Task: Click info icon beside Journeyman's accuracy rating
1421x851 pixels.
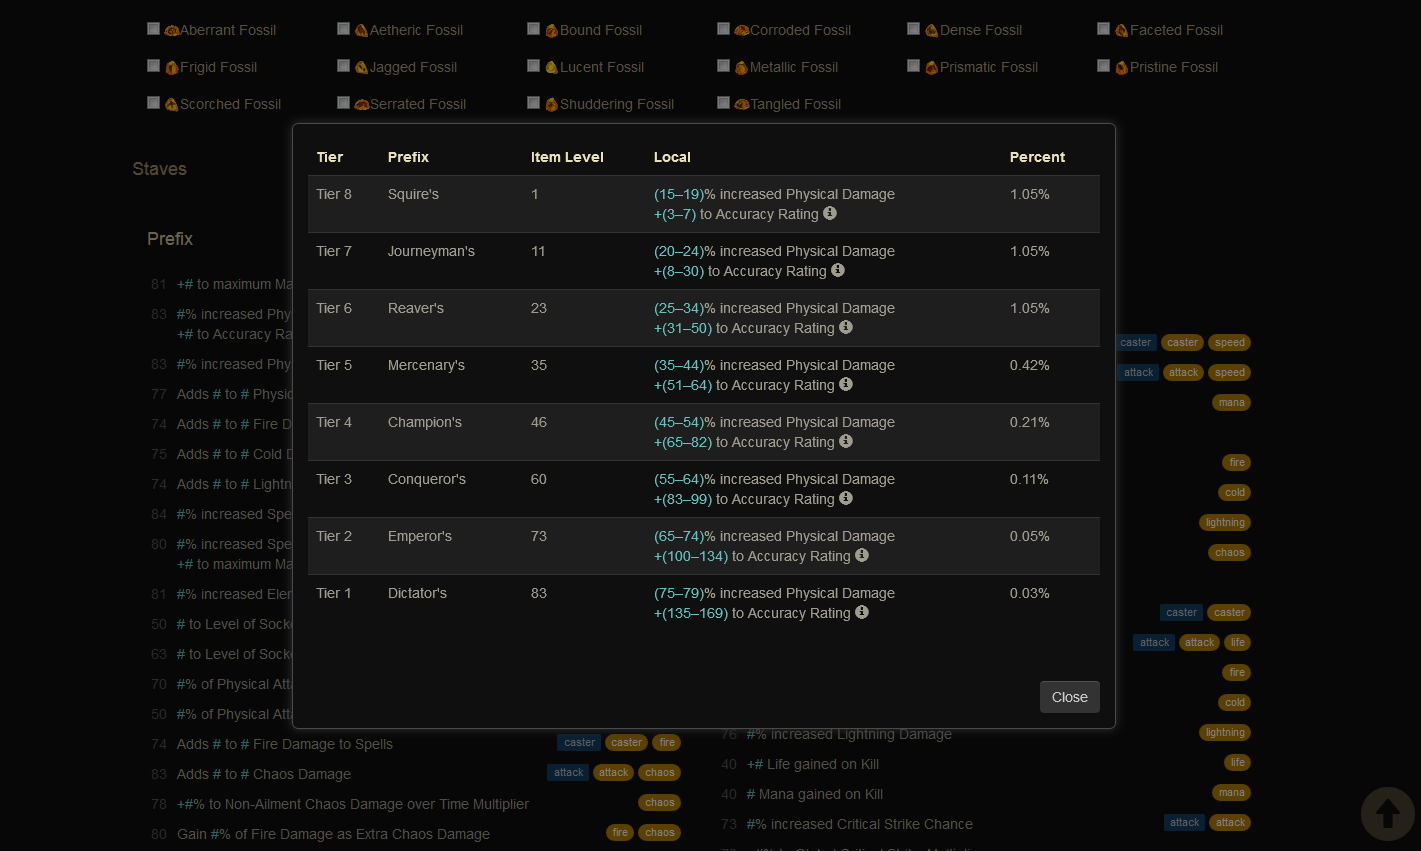Action: [838, 270]
